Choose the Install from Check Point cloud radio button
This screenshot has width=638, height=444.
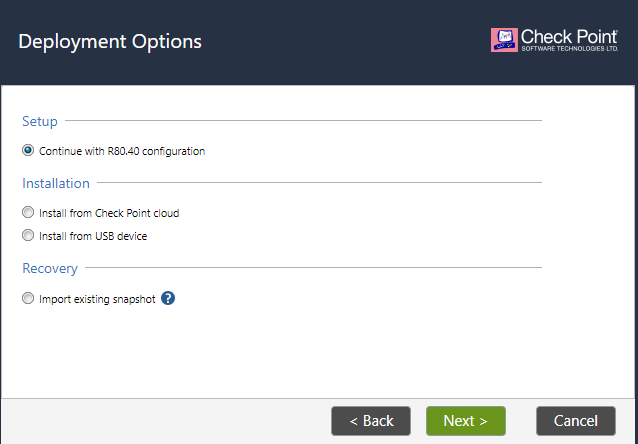28,213
